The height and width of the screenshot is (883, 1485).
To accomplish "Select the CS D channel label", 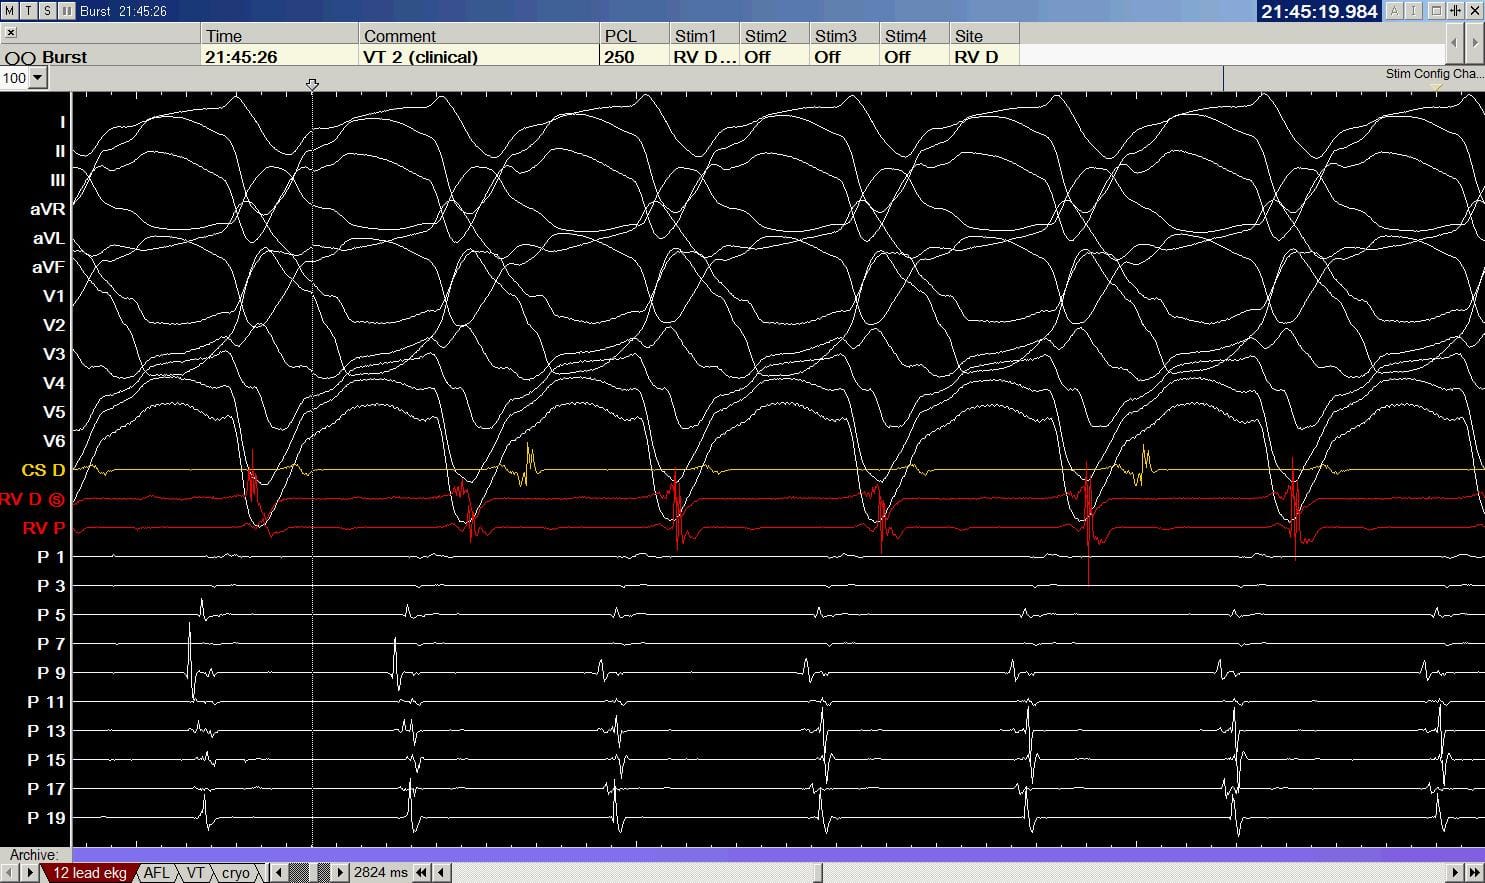I will (x=43, y=470).
